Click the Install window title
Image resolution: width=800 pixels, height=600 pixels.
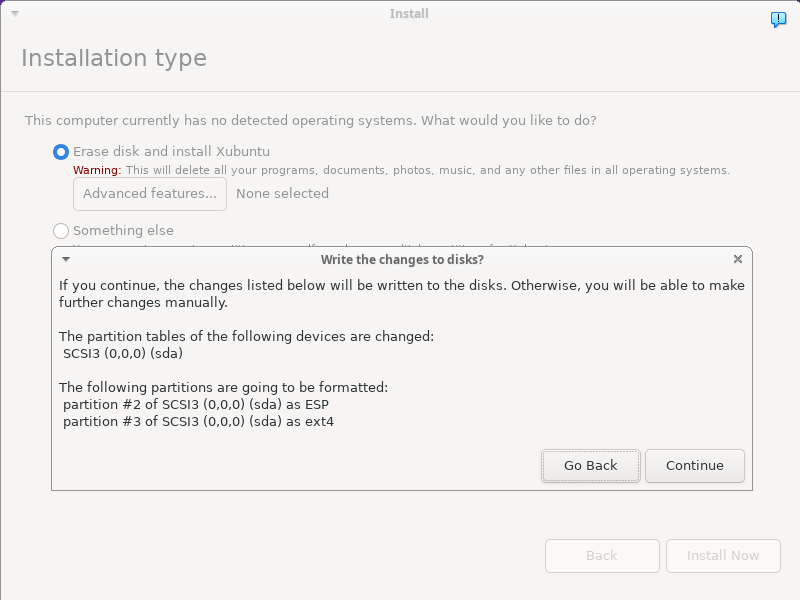pyautogui.click(x=409, y=14)
